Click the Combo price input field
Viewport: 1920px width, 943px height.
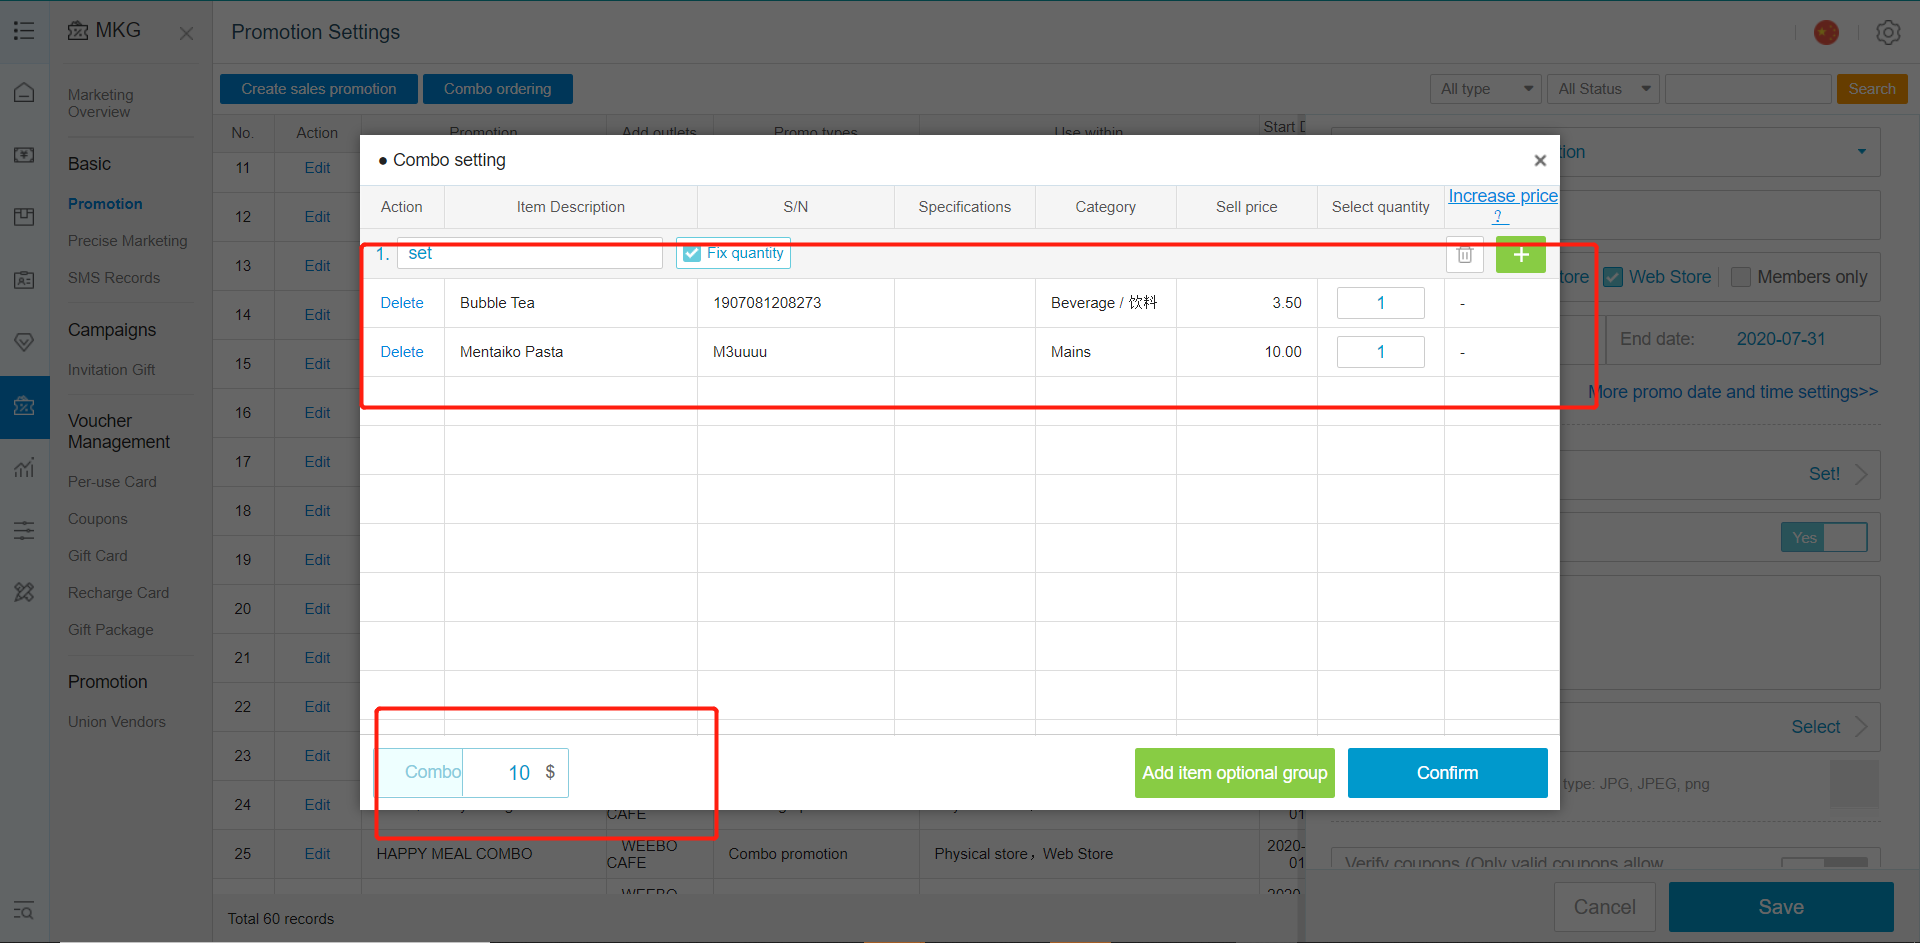coord(515,773)
